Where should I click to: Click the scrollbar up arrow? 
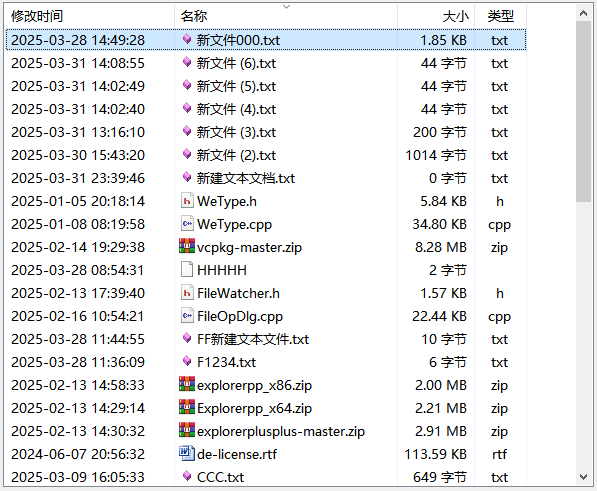(x=583, y=13)
